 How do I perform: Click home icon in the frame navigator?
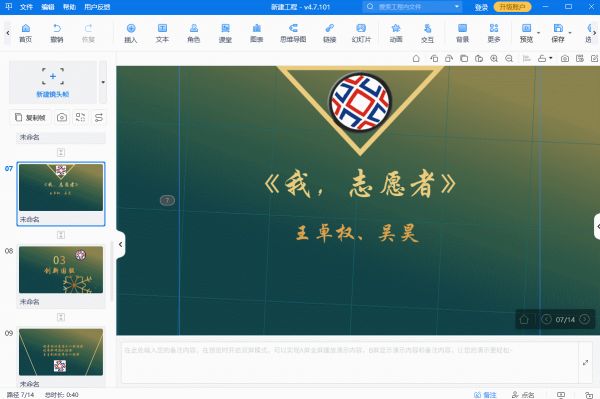(x=524, y=319)
